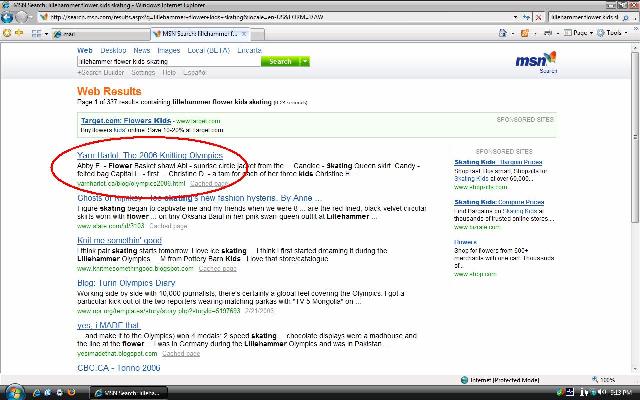Go back with the IE Back arrow
Image resolution: width=640 pixels, height=400 pixels.
point(7,17)
